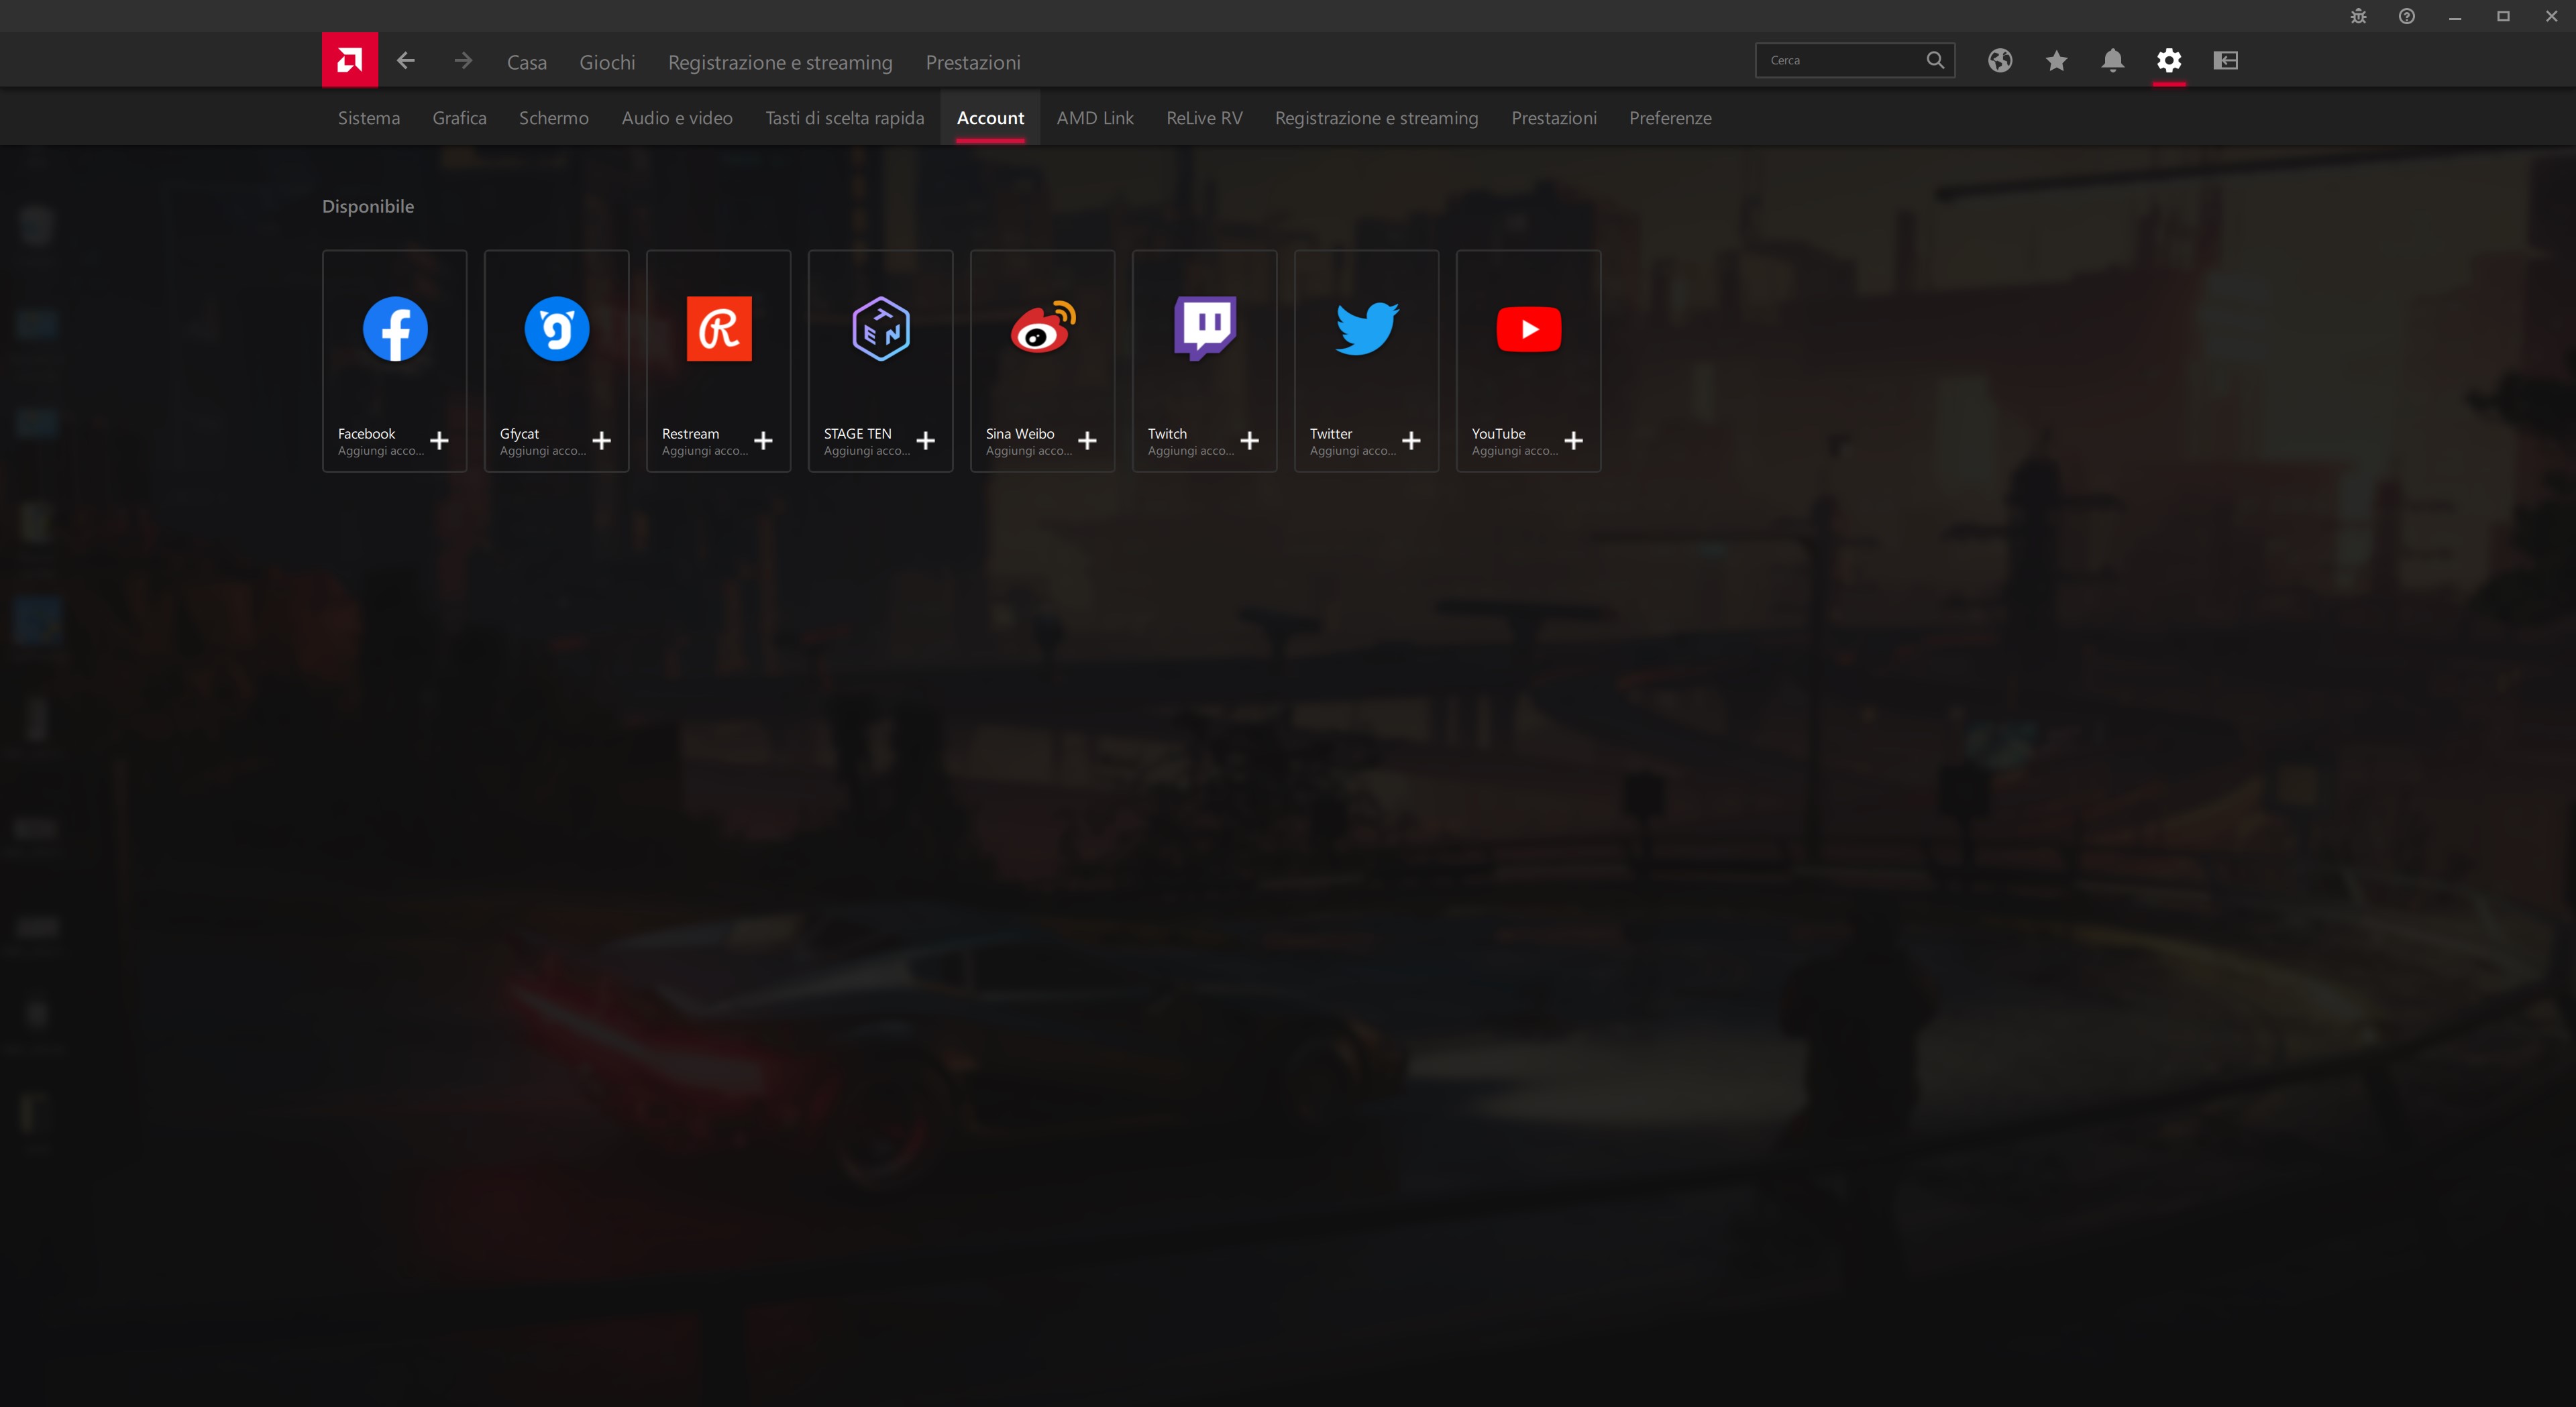Screen dimensions: 2576x1407
Task: Open the AMD Link tab
Action: pyautogui.click(x=1094, y=118)
